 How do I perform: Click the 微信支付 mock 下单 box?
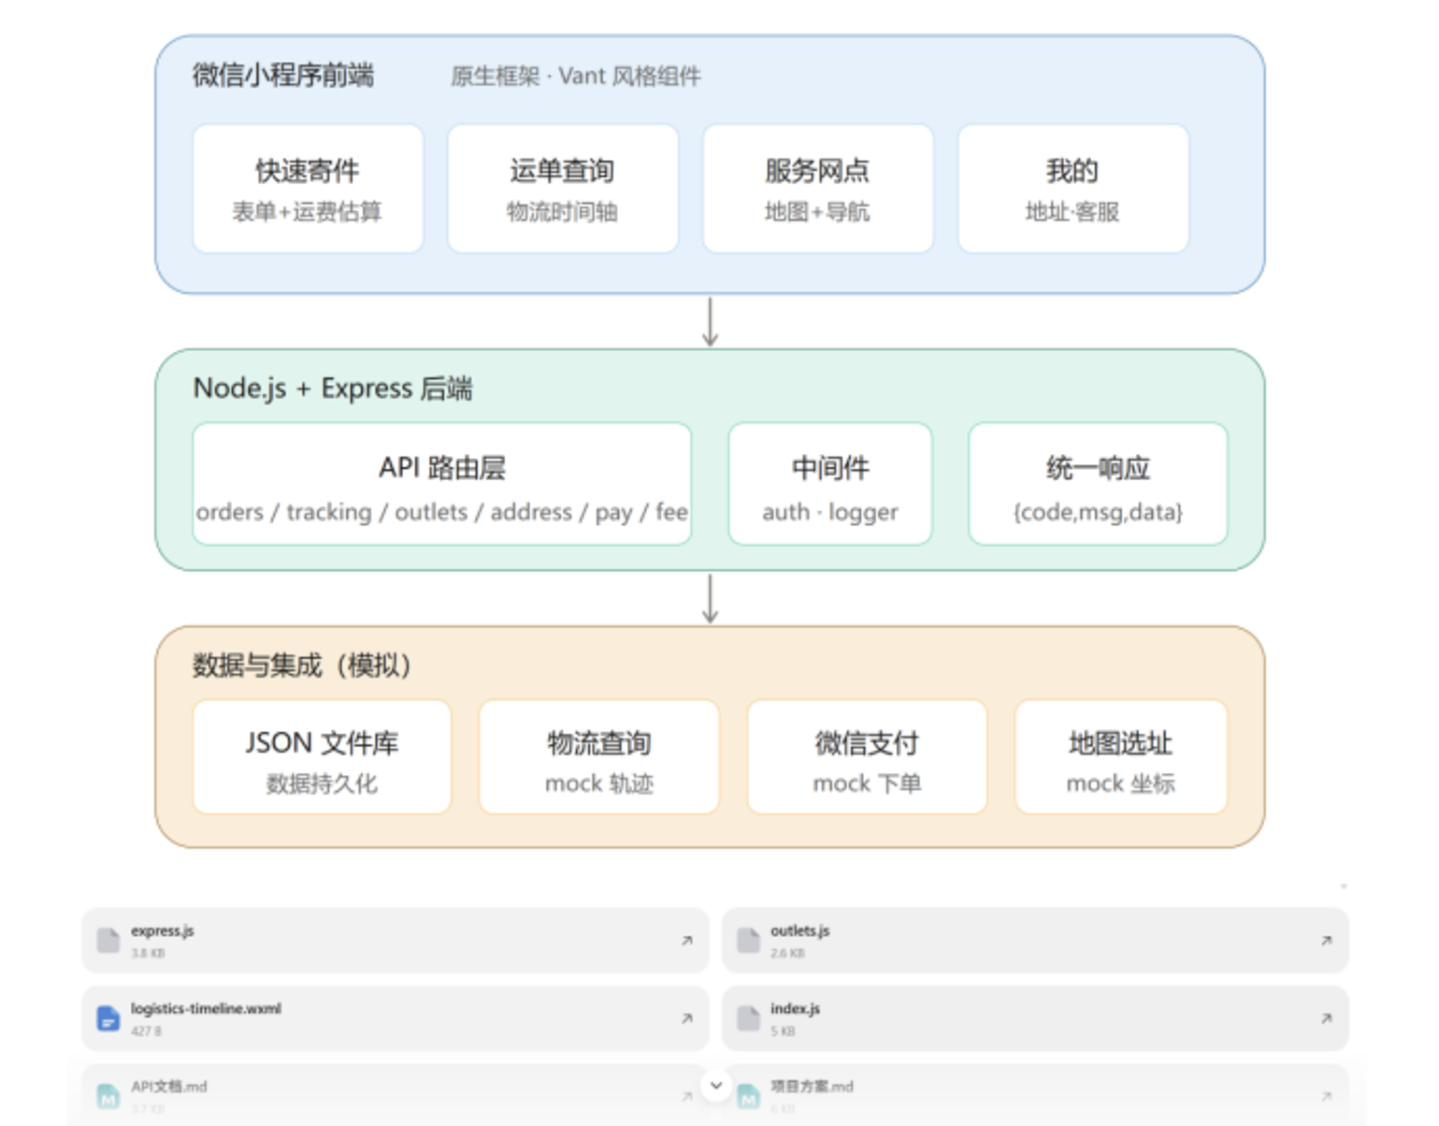(867, 757)
